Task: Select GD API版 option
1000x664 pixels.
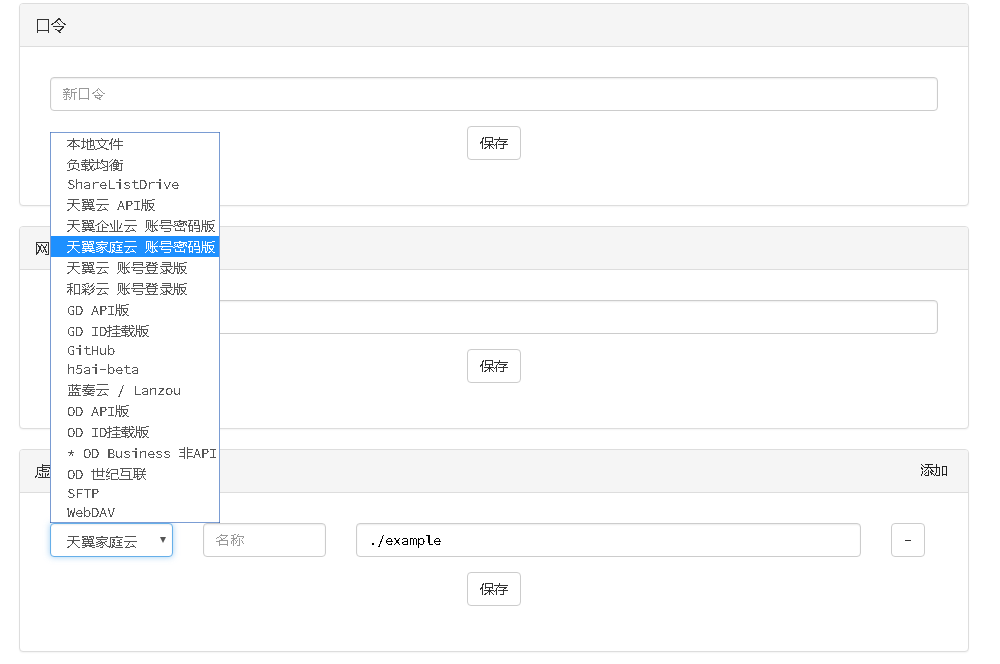Action: (x=135, y=310)
